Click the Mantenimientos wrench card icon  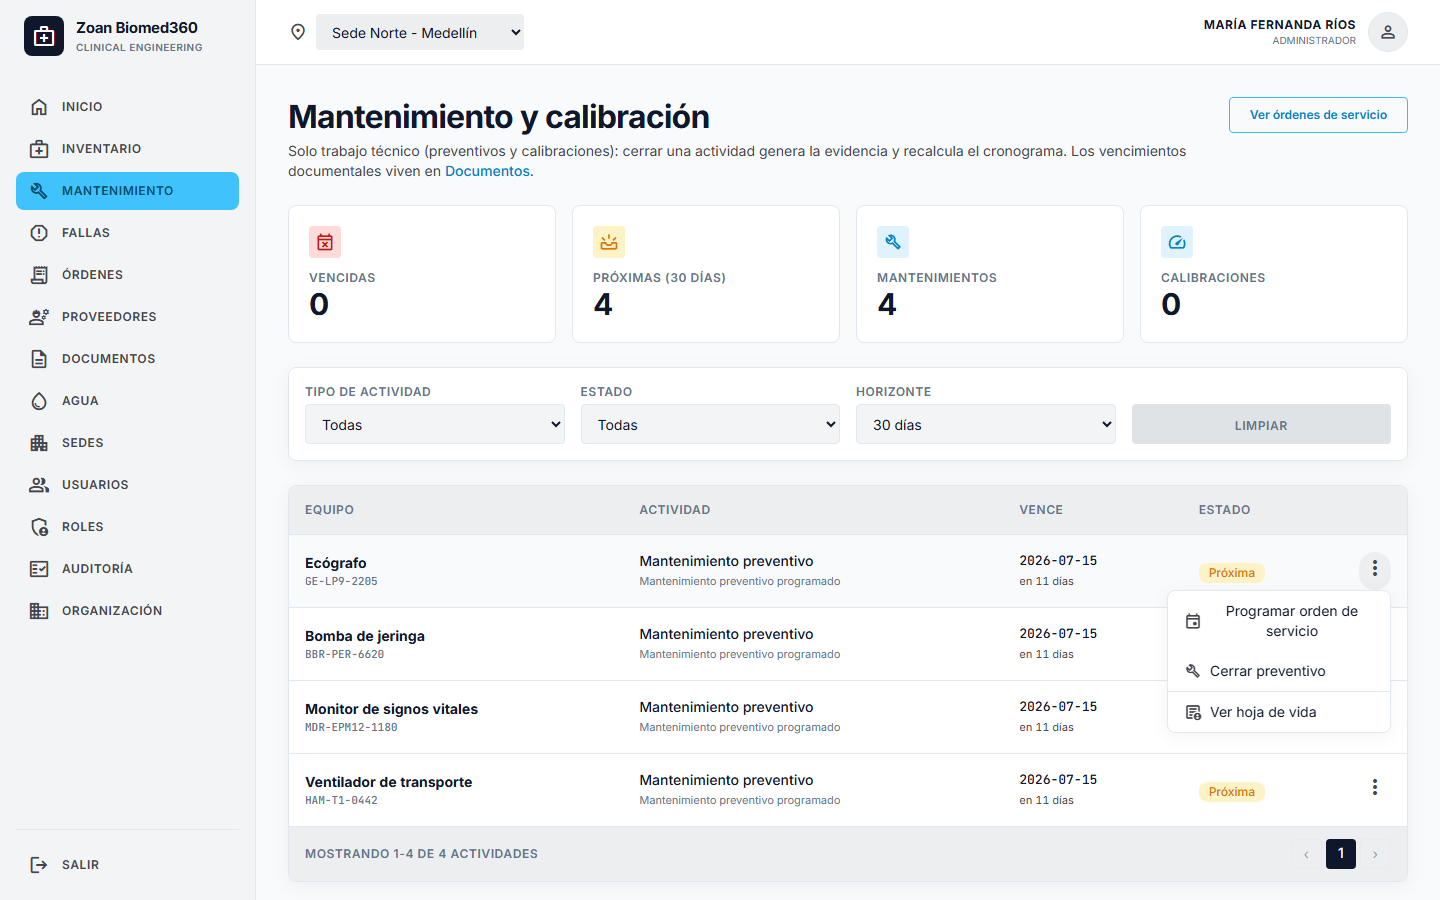(x=893, y=242)
